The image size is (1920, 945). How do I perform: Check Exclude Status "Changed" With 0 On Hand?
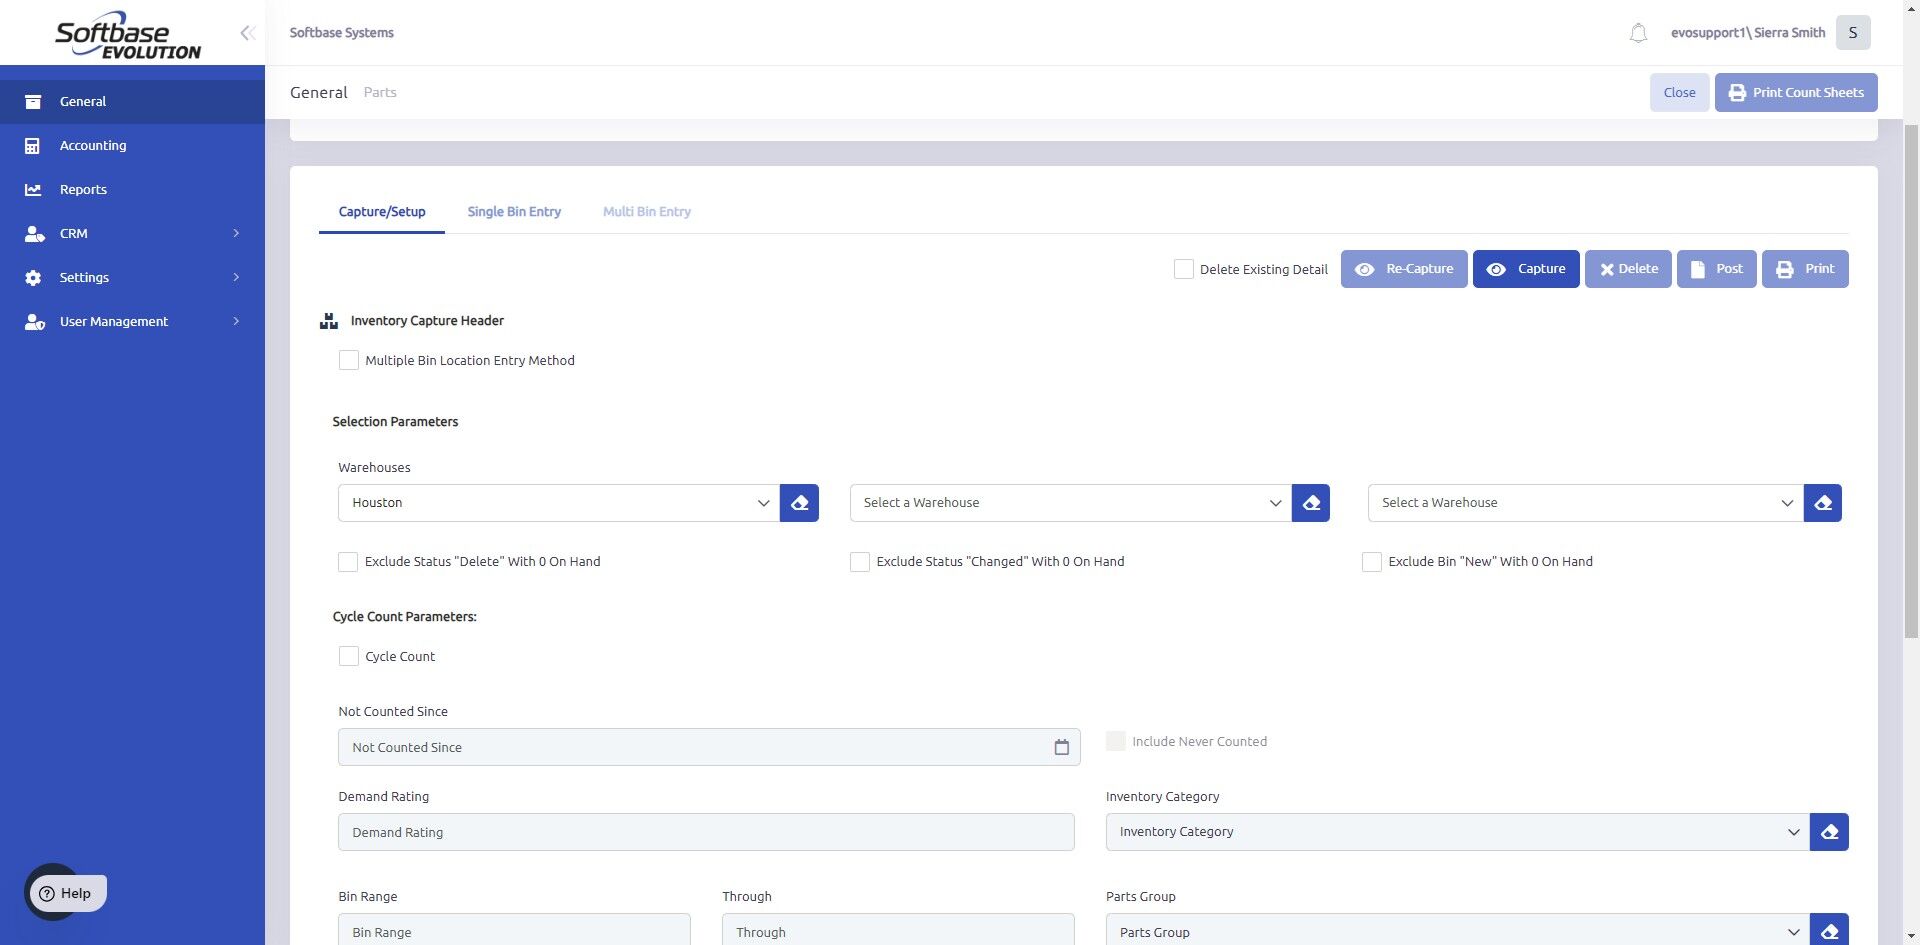[x=860, y=562]
